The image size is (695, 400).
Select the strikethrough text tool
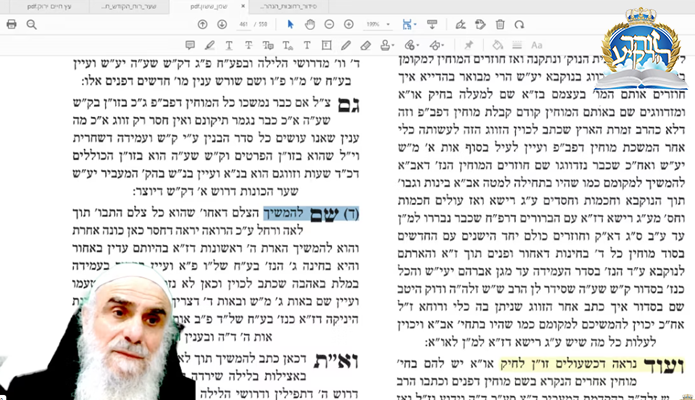pyautogui.click(x=248, y=45)
